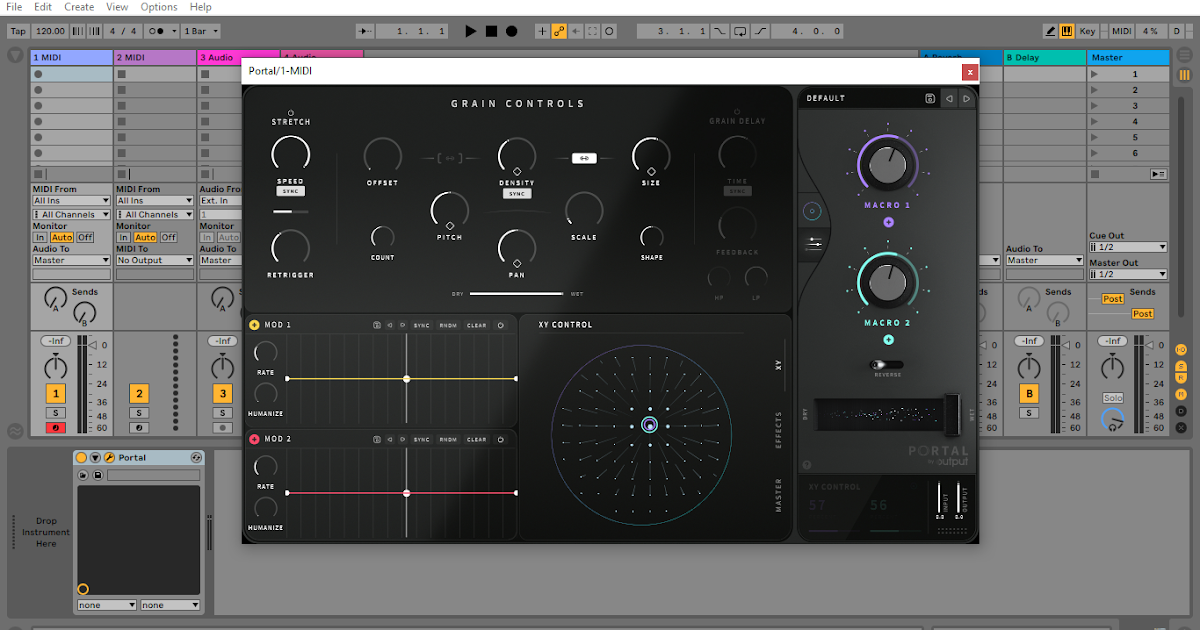Click the link icon between Offset and Density
Image resolution: width=1200 pixels, height=630 pixels.
point(450,157)
